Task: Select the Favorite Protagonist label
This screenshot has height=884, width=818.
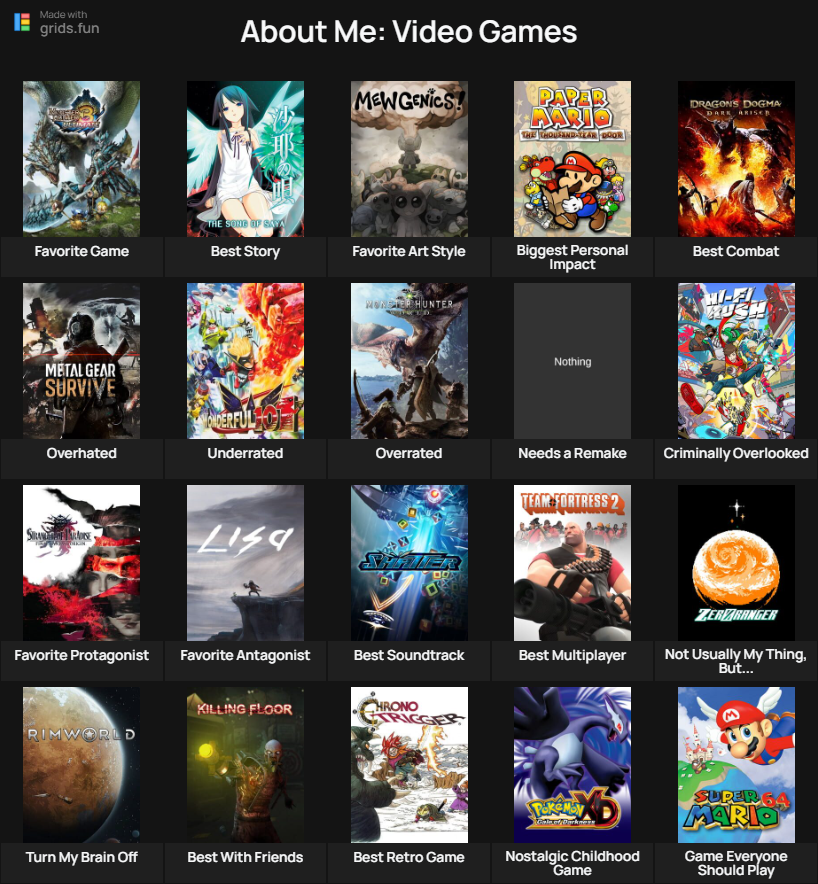Action: point(82,655)
